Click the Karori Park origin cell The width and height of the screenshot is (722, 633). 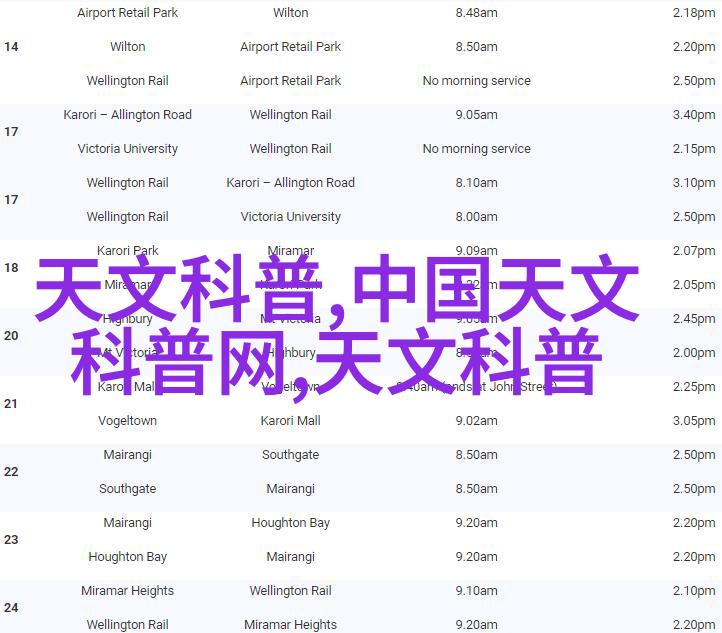[127, 251]
